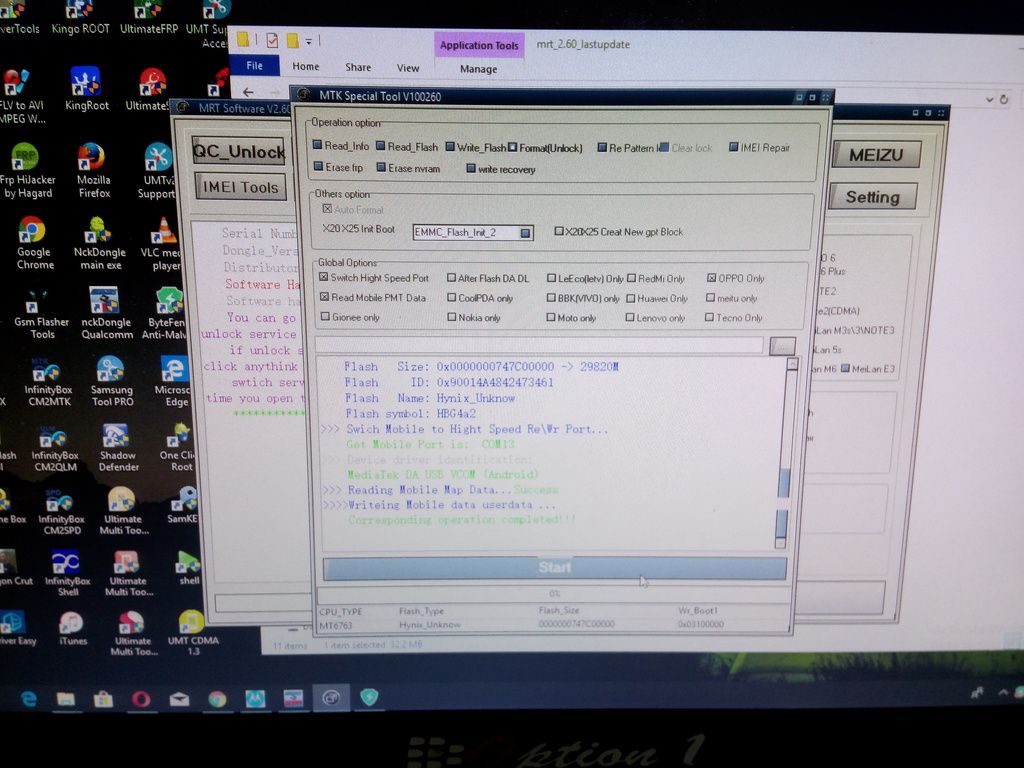Uncheck Switch Hight Speed Port option

[x=325, y=278]
